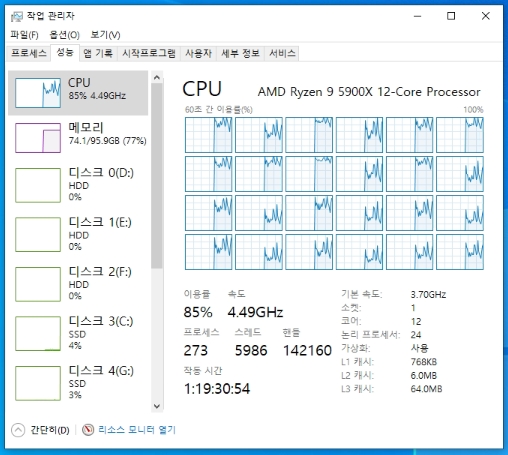The image size is (508, 455).
Task: Switch to the 프로세스 tab
Action: (29, 53)
